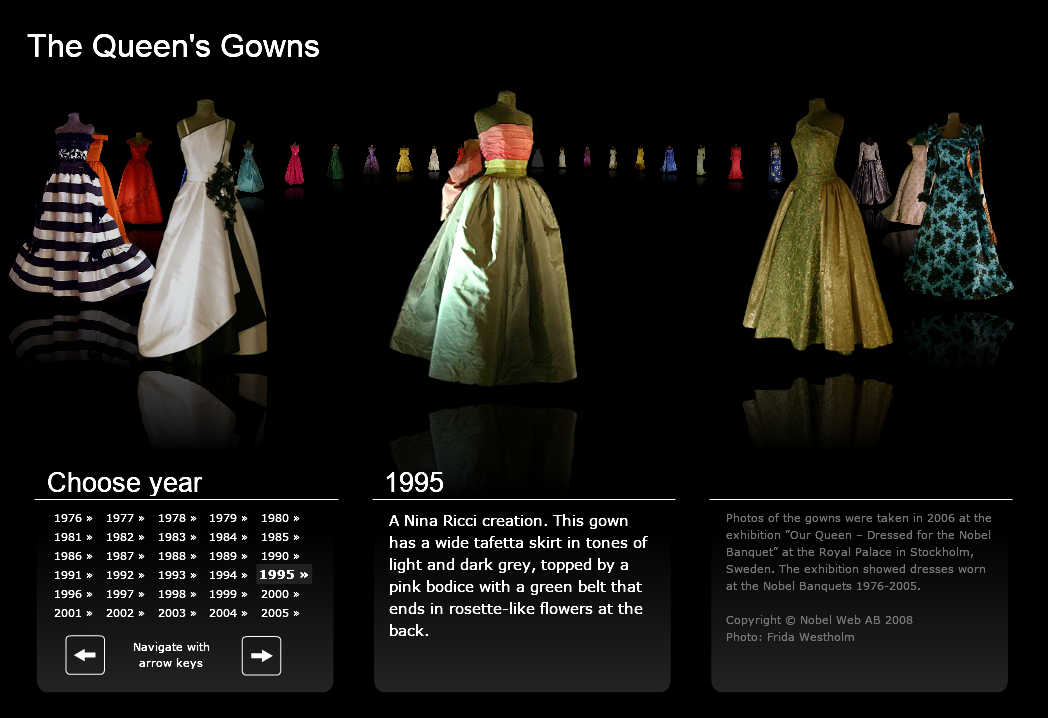View the 1997 gown

(125, 594)
